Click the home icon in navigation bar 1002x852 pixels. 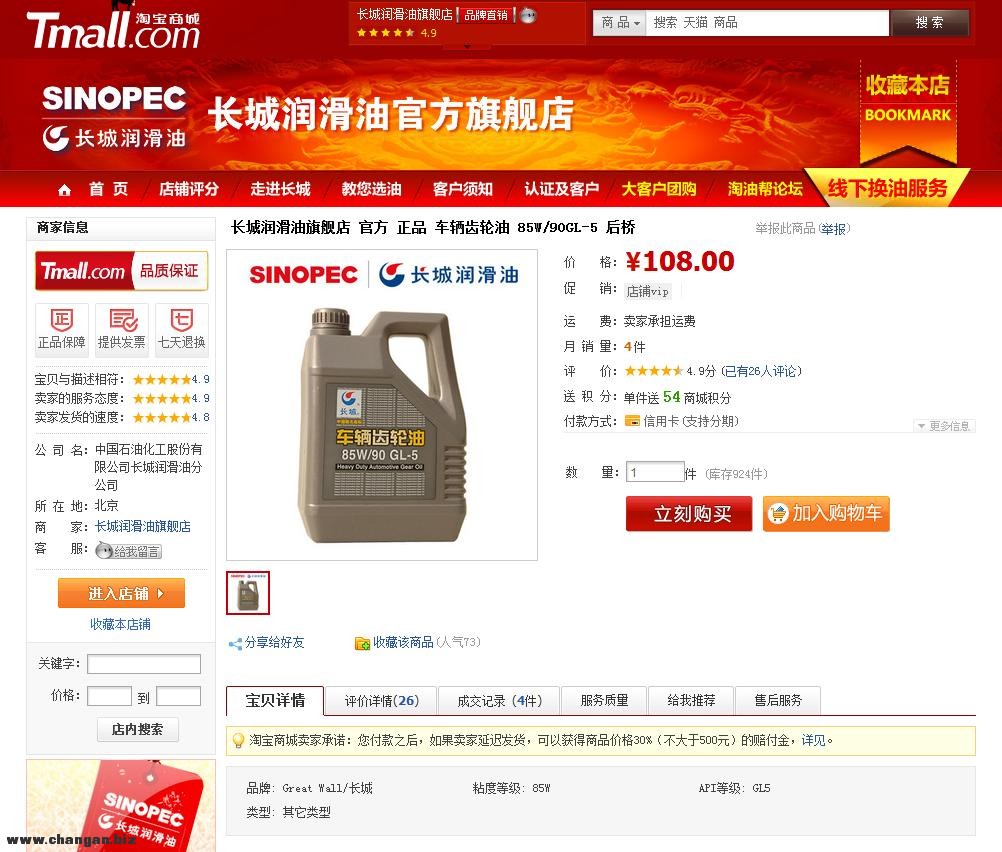[64, 190]
